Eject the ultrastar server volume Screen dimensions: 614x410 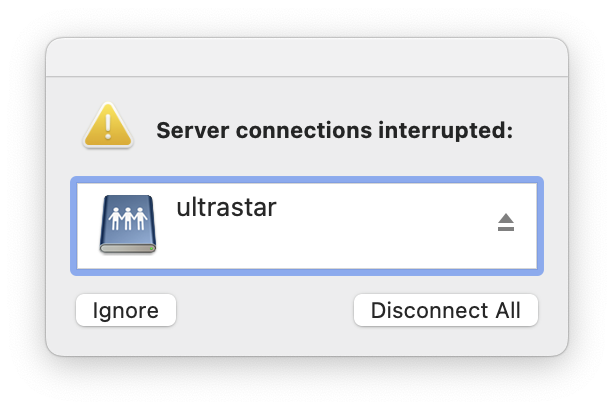tap(506, 222)
